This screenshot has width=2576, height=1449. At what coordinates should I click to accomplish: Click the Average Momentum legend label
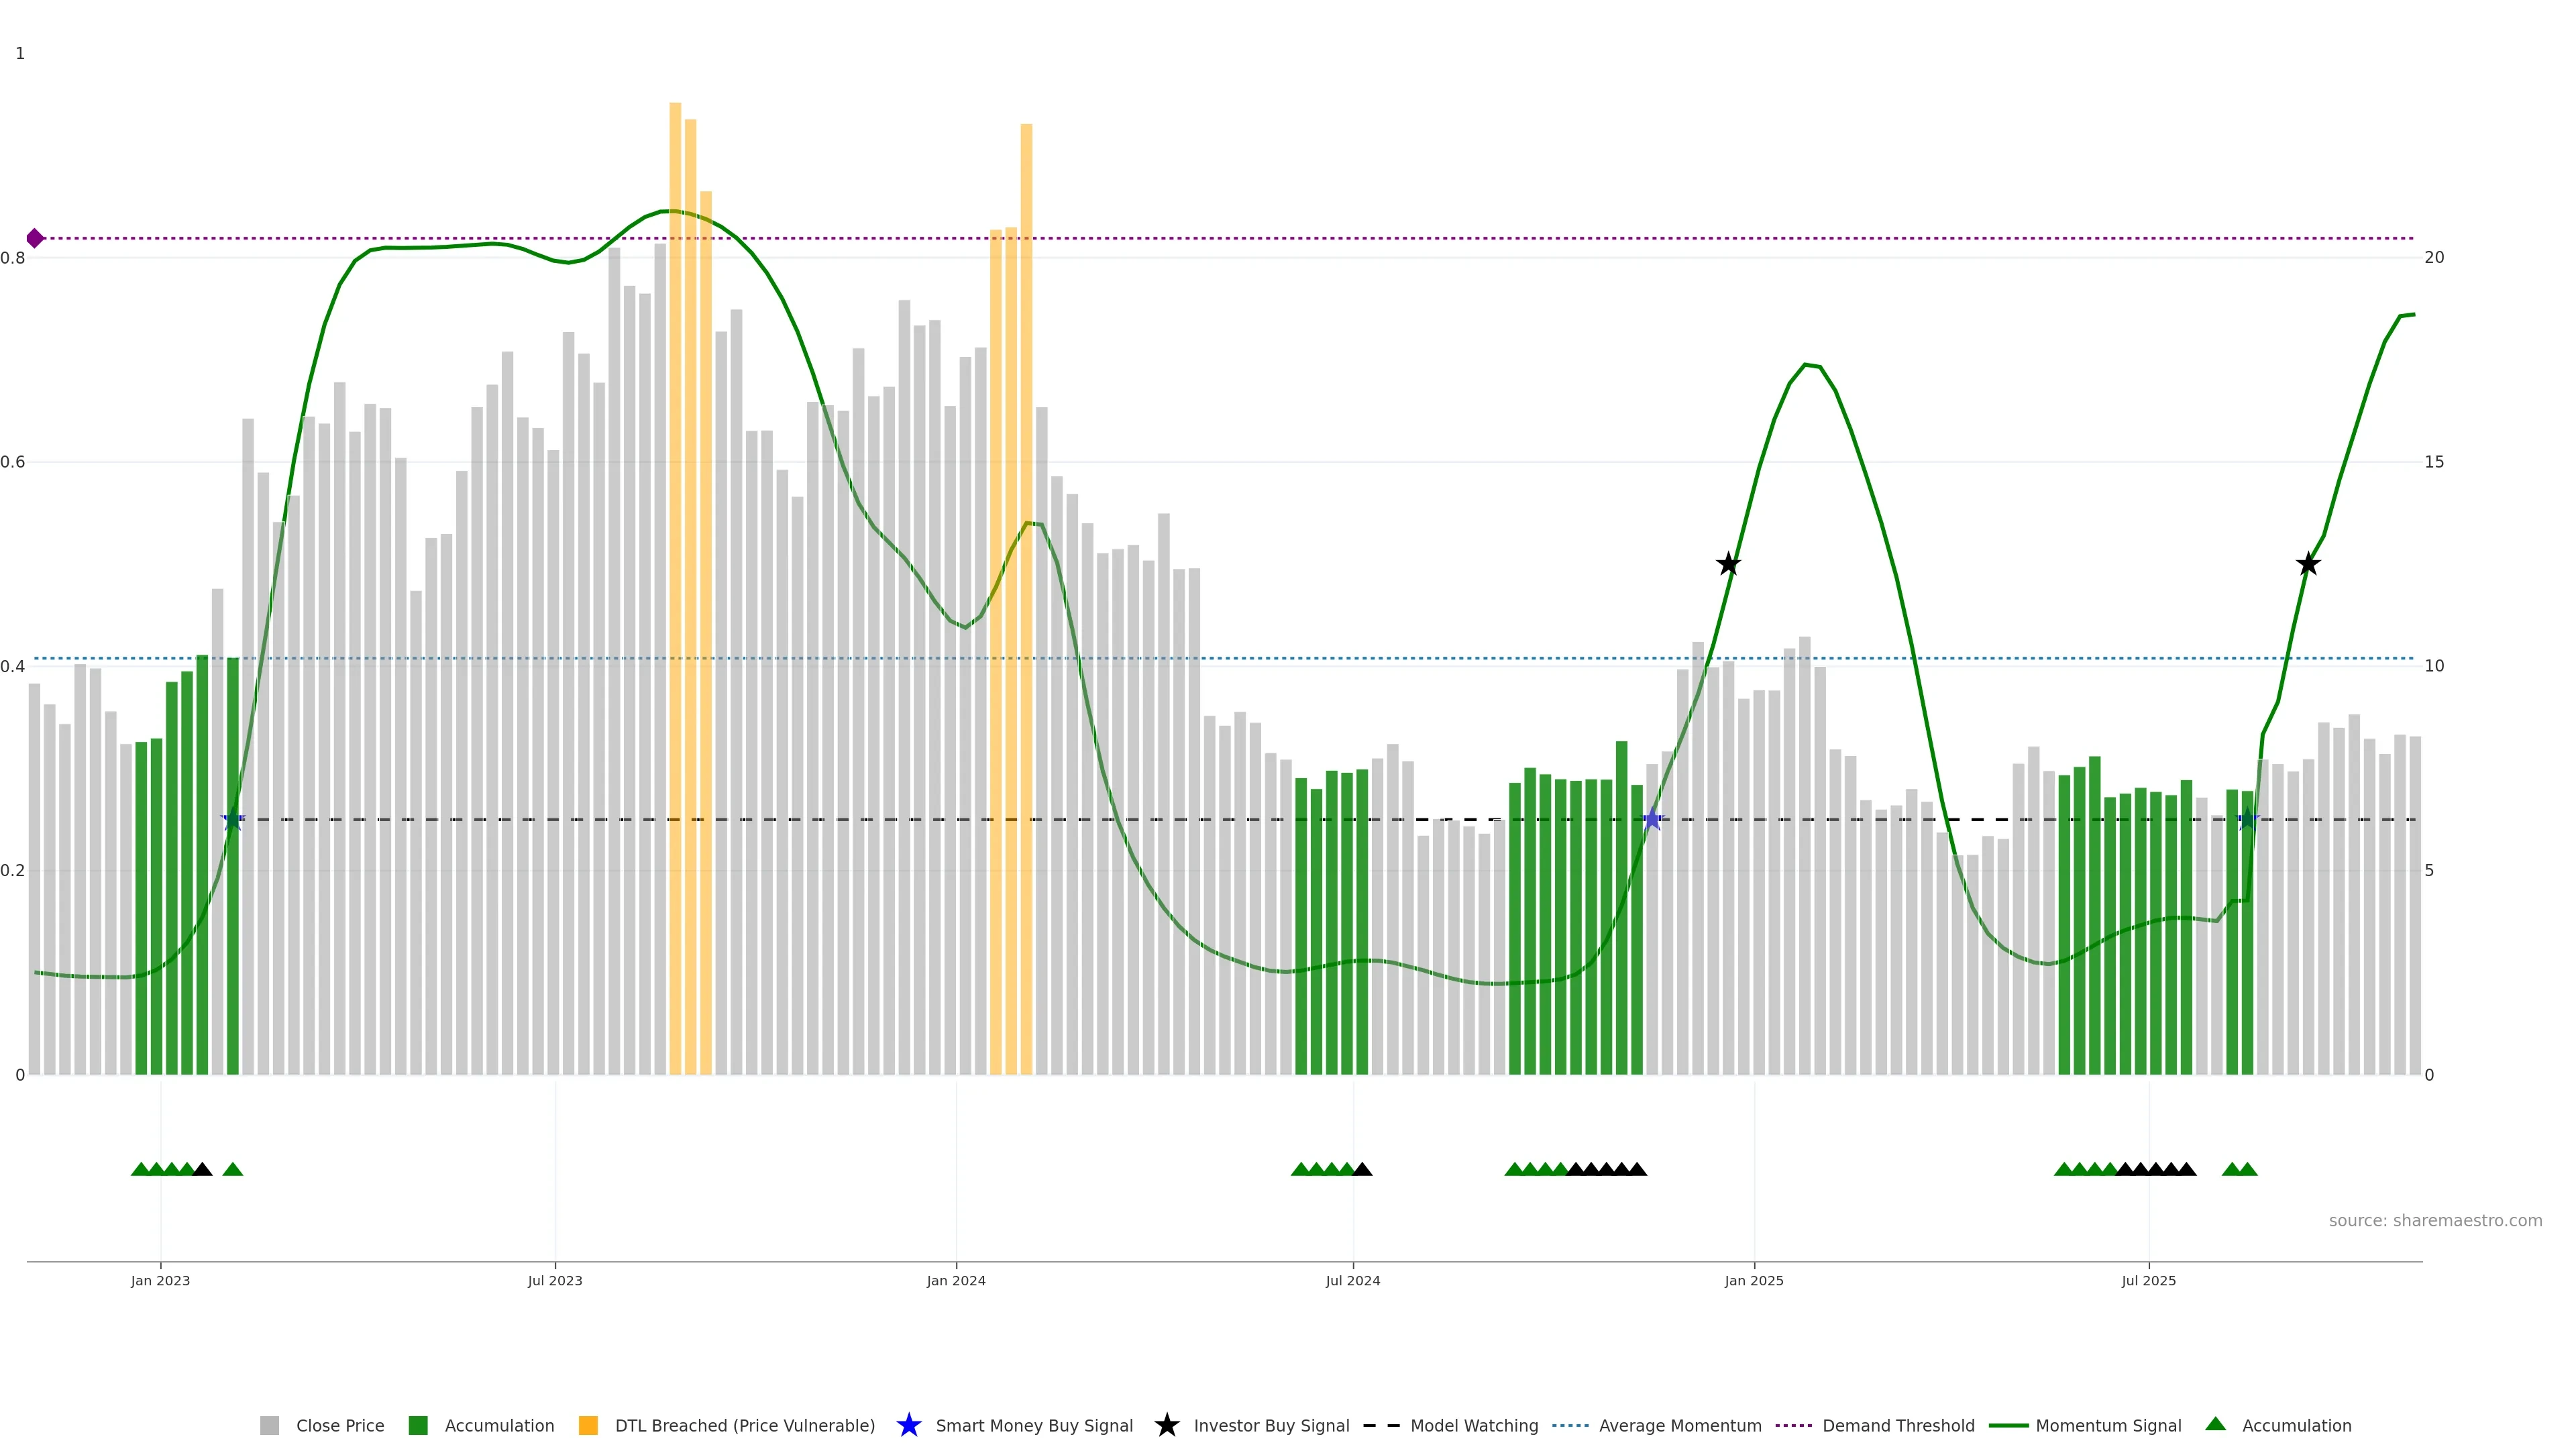point(1680,1426)
